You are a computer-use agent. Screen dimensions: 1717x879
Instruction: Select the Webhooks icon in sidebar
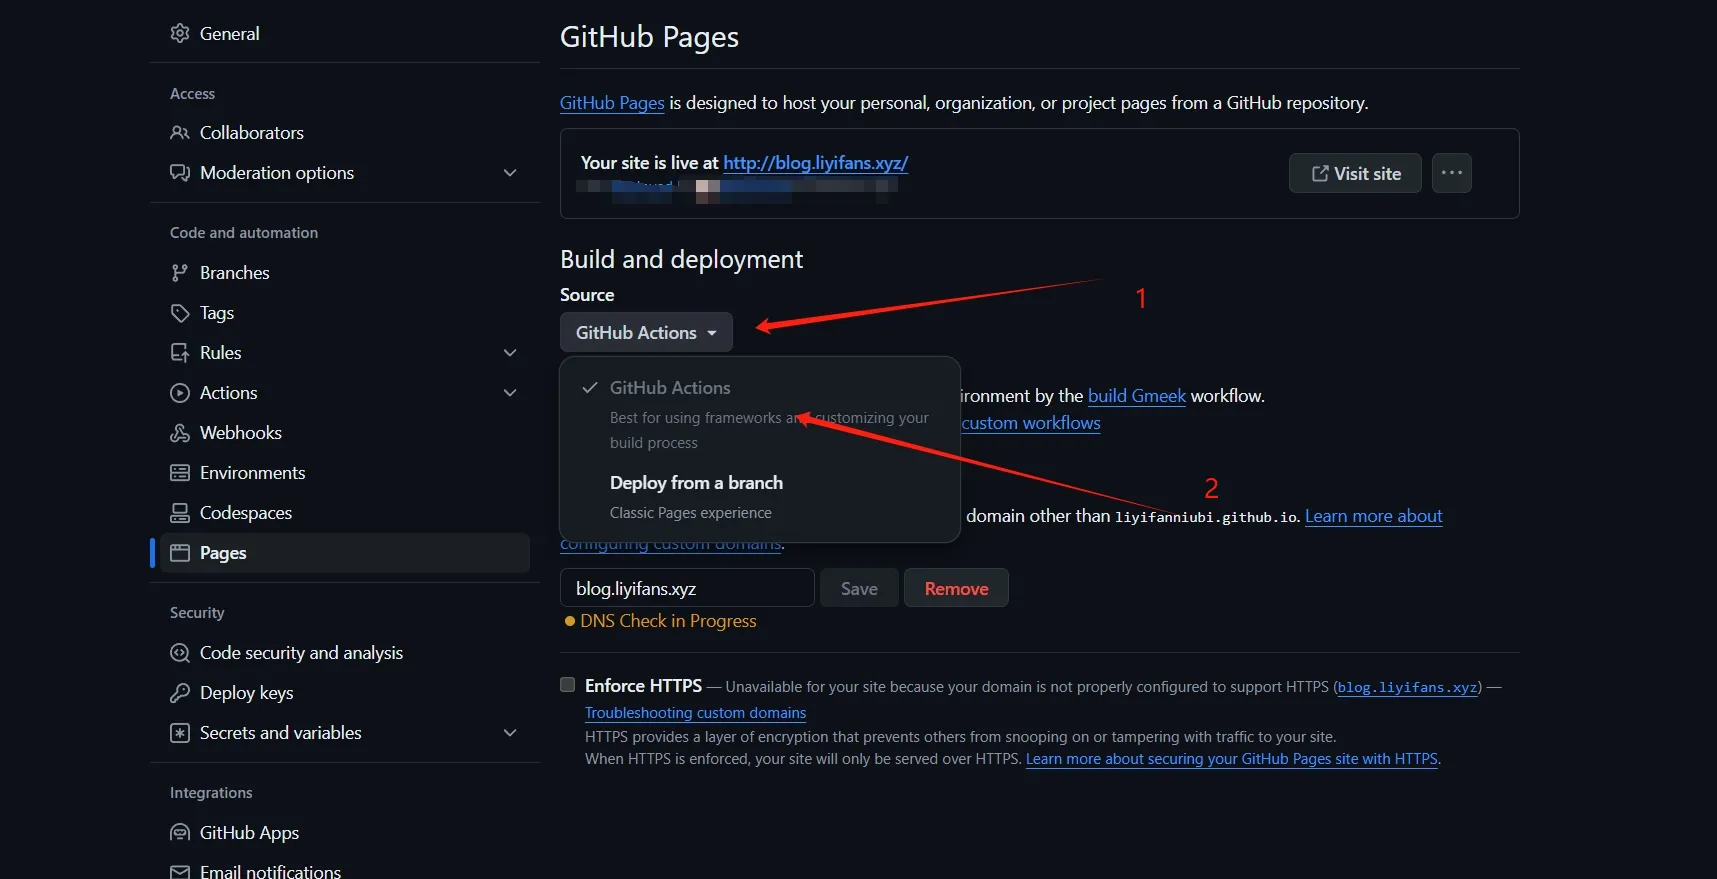tap(180, 433)
